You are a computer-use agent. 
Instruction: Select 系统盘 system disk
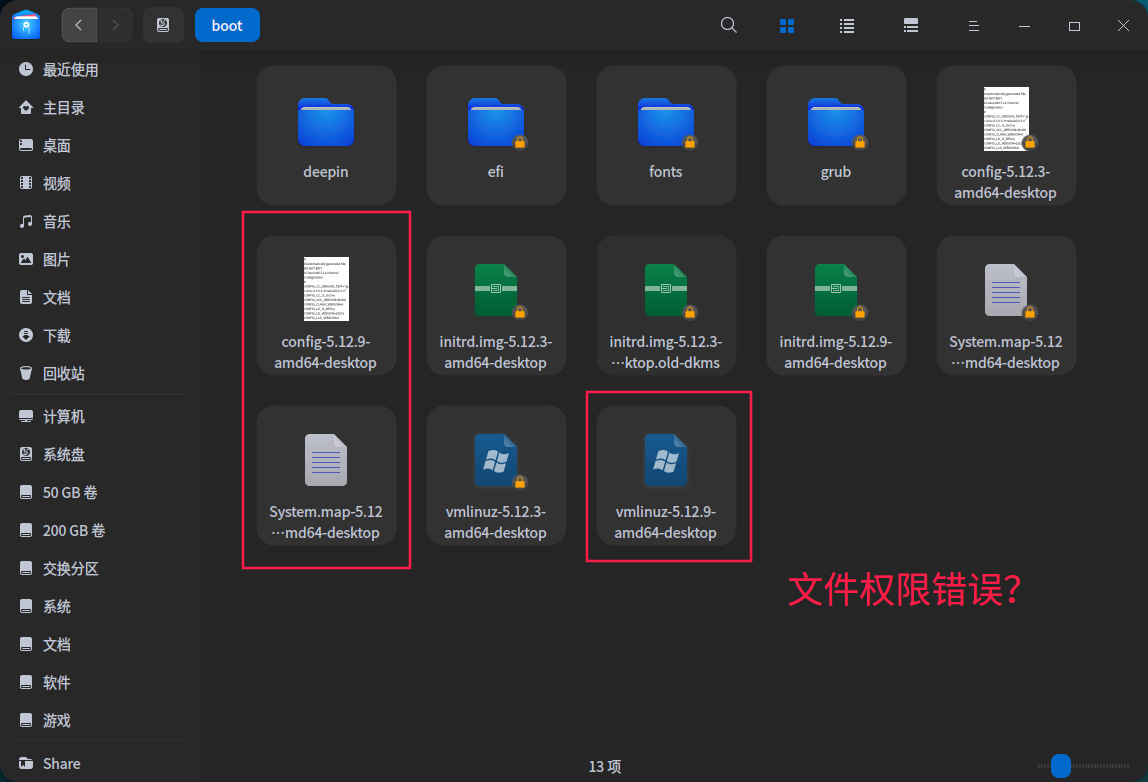[x=95, y=455]
